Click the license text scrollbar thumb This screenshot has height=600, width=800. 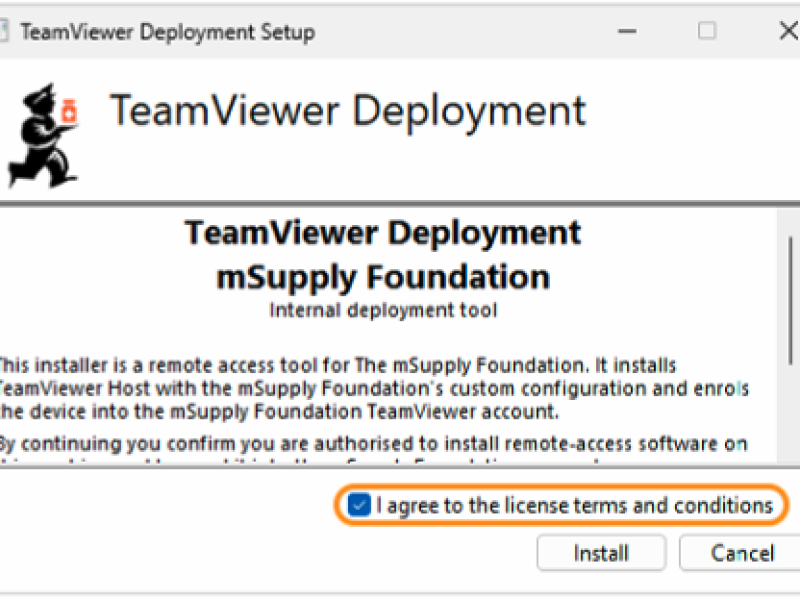coord(790,301)
